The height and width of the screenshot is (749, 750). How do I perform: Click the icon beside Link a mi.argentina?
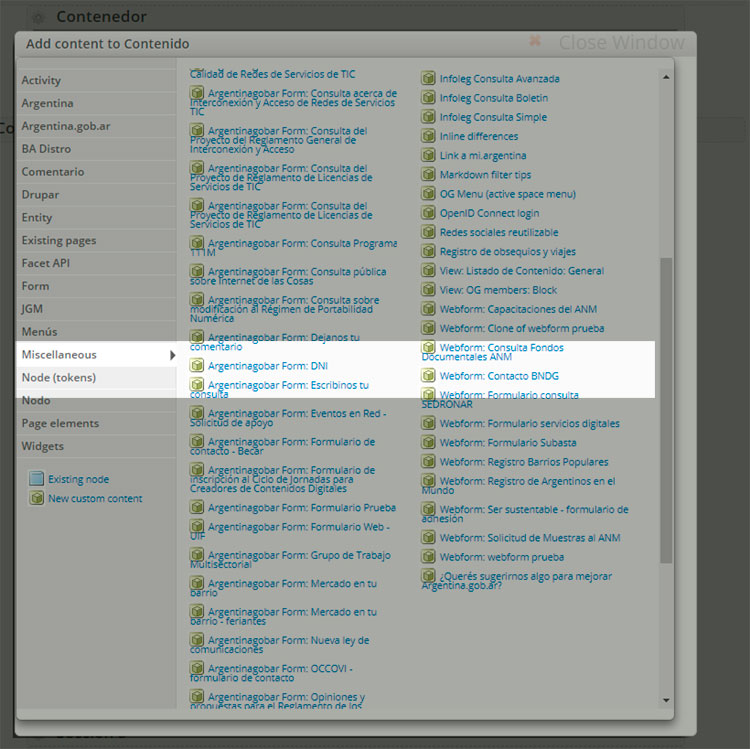tap(429, 156)
